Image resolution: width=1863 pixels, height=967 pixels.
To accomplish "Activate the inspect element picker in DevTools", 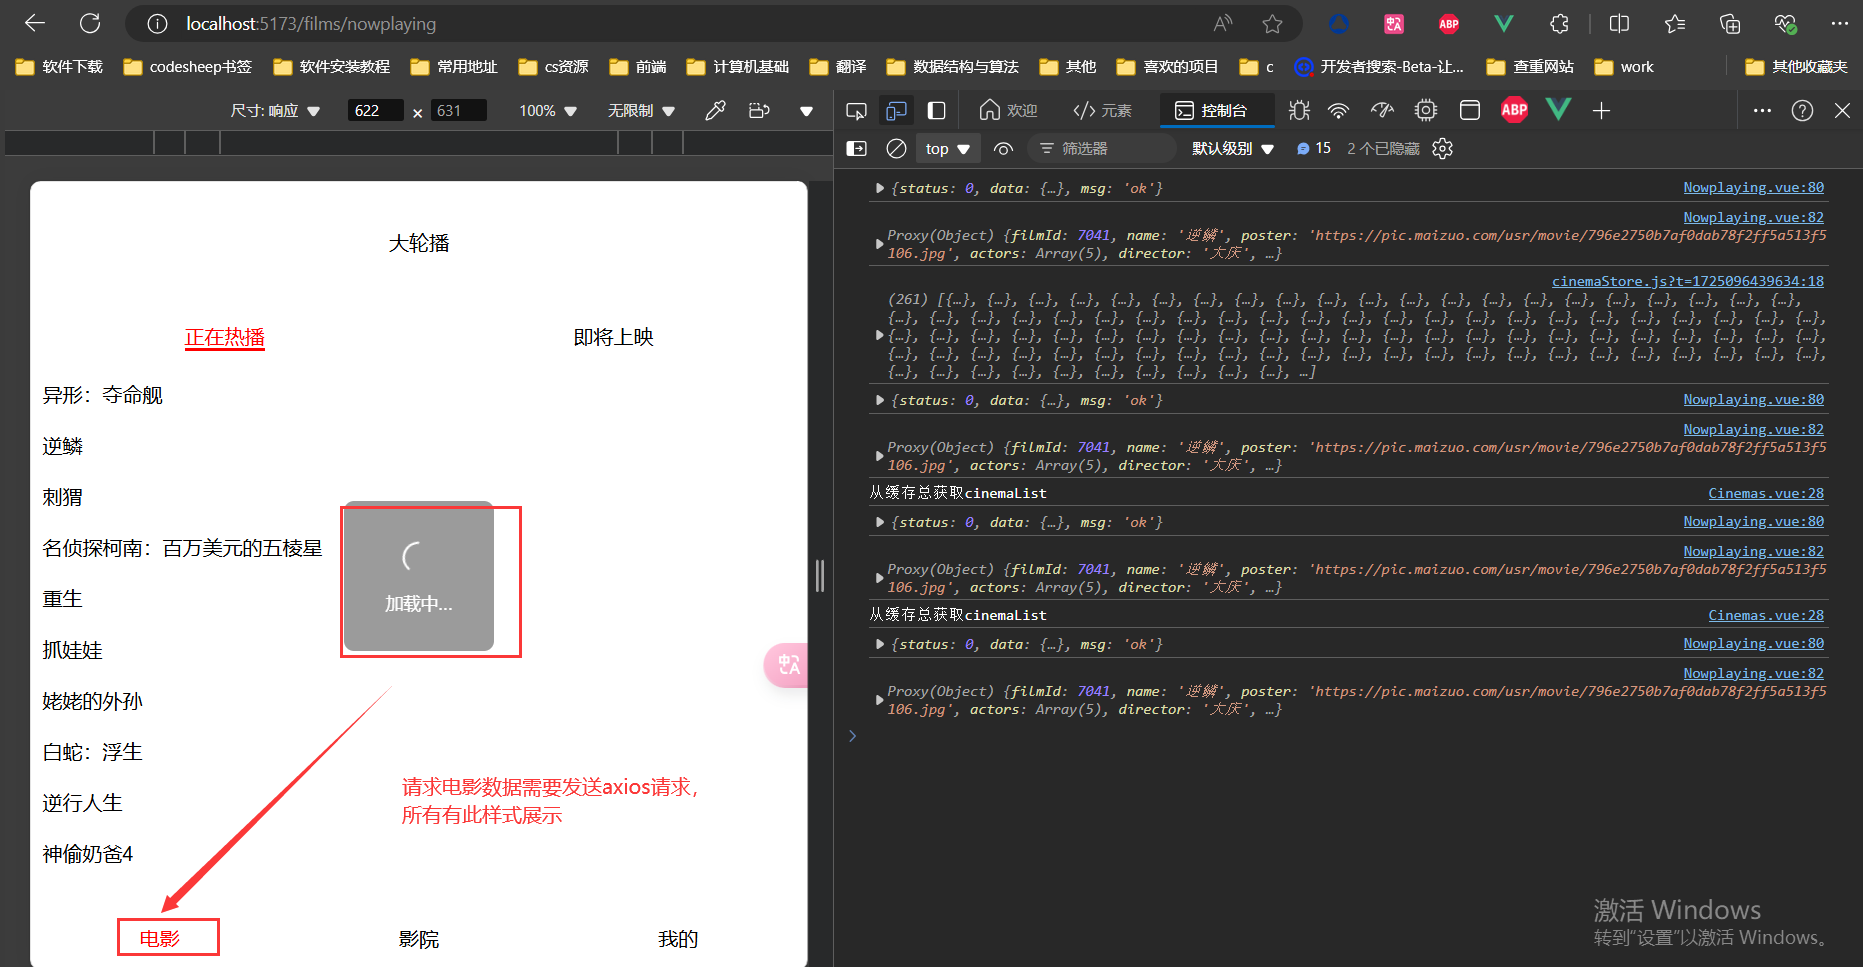I will coord(856,110).
